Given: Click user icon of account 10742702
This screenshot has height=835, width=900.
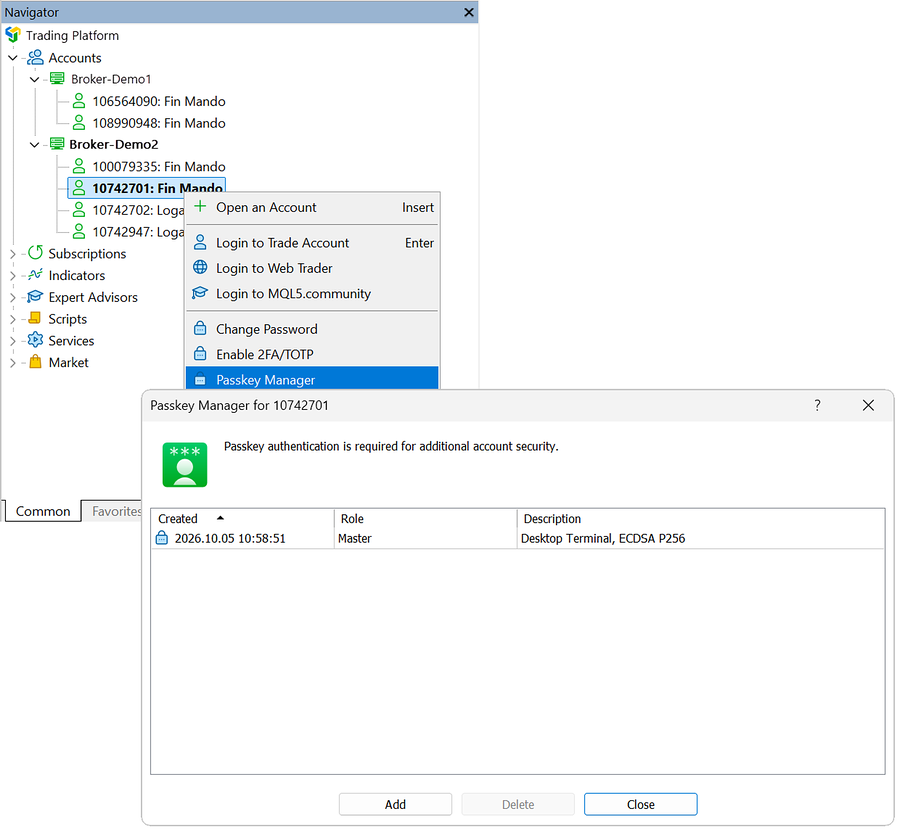Looking at the screenshot, I should 79,210.
